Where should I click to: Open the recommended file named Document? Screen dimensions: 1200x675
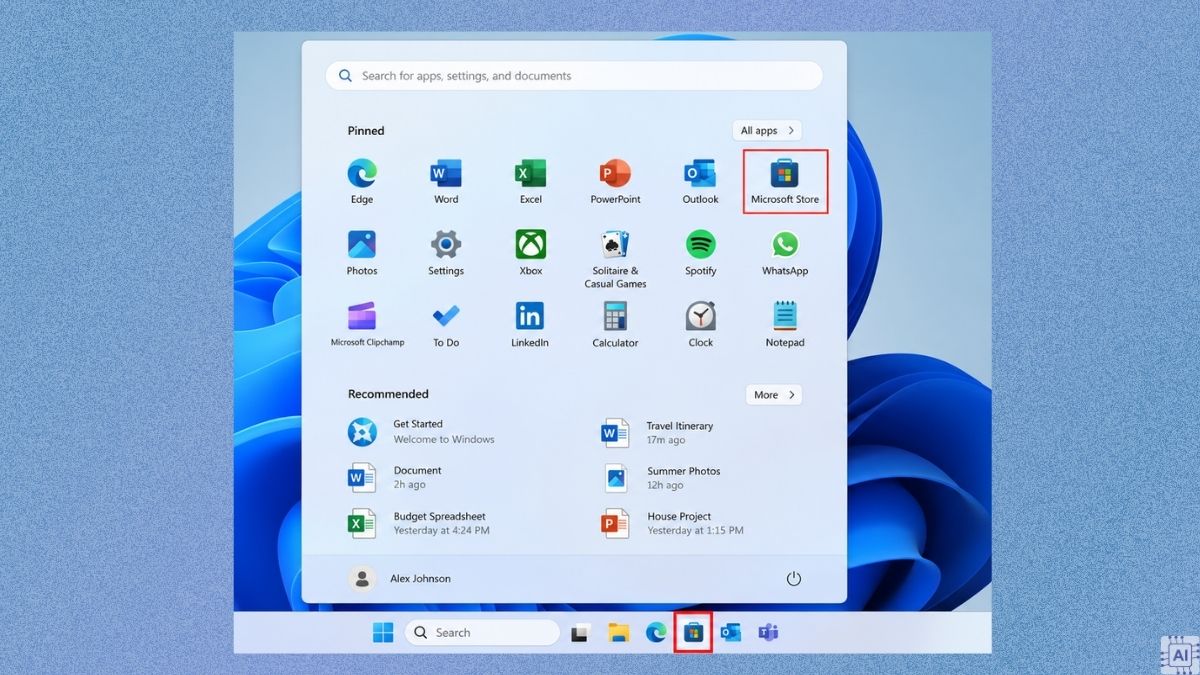(x=395, y=477)
